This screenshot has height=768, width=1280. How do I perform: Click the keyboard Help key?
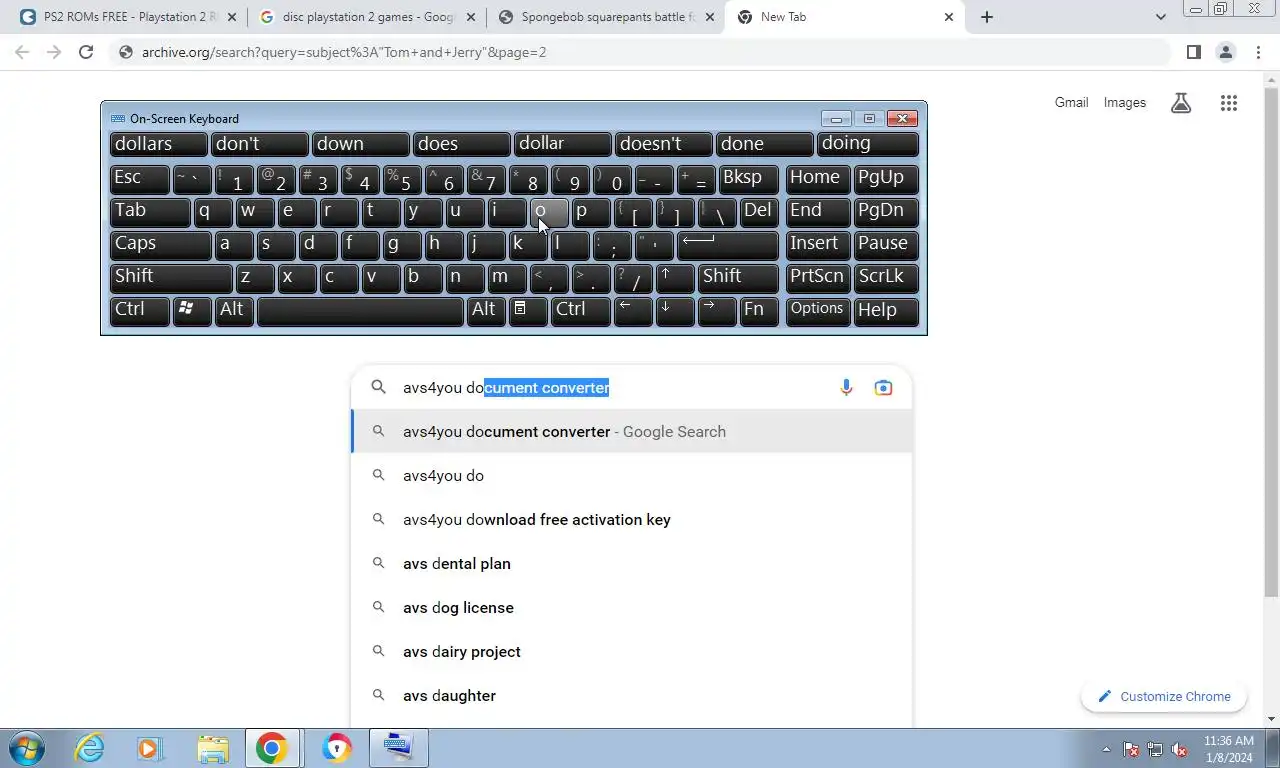[x=885, y=311]
